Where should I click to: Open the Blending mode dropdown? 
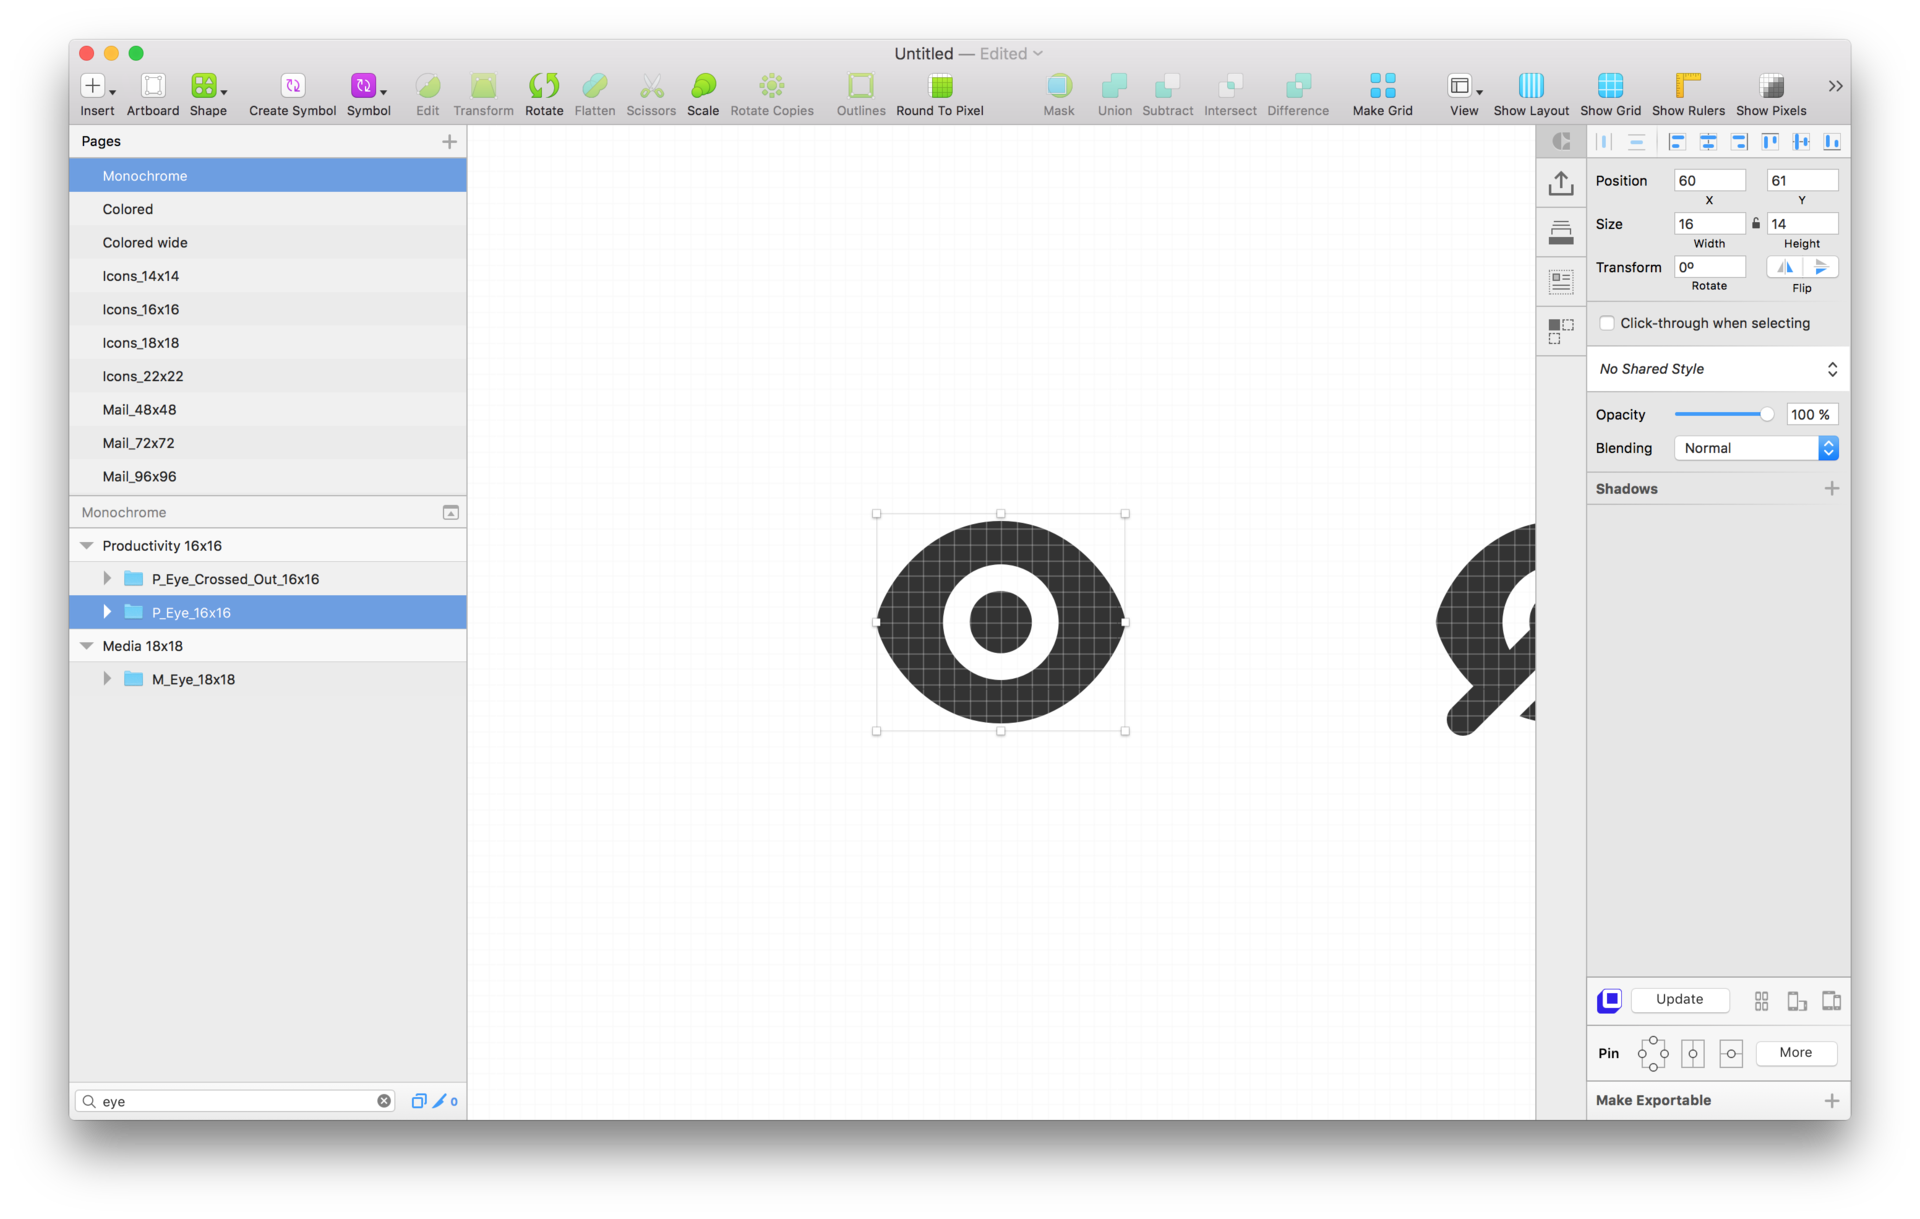click(1756, 448)
